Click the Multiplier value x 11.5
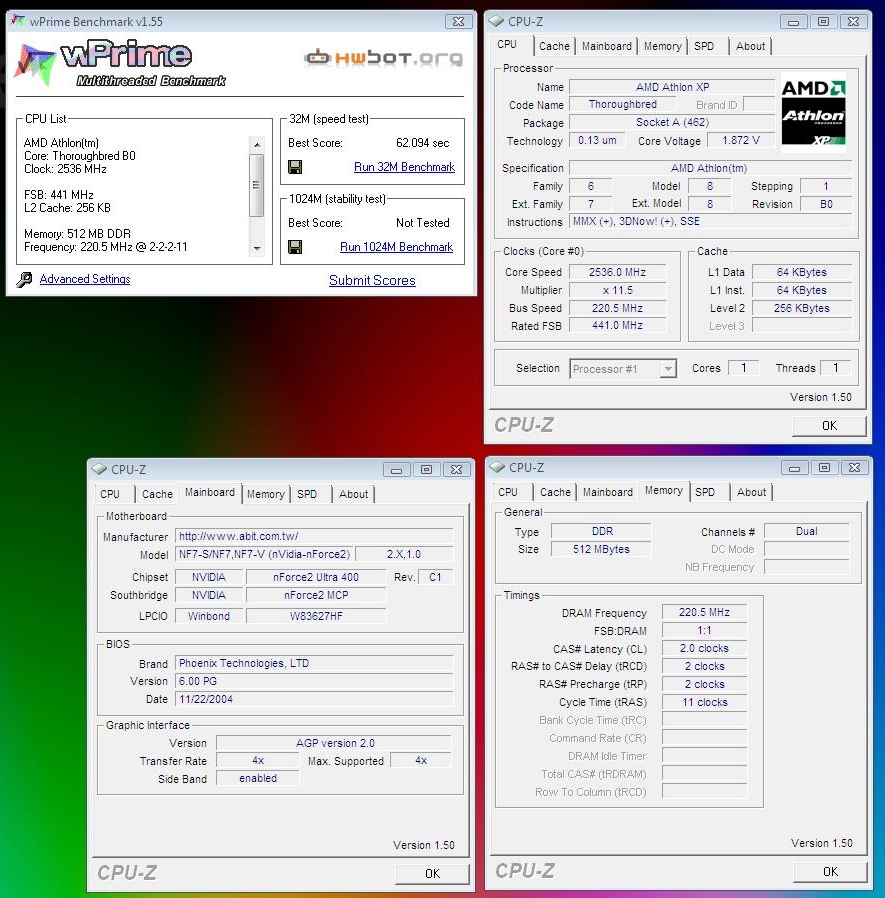The image size is (885, 898). tap(617, 290)
